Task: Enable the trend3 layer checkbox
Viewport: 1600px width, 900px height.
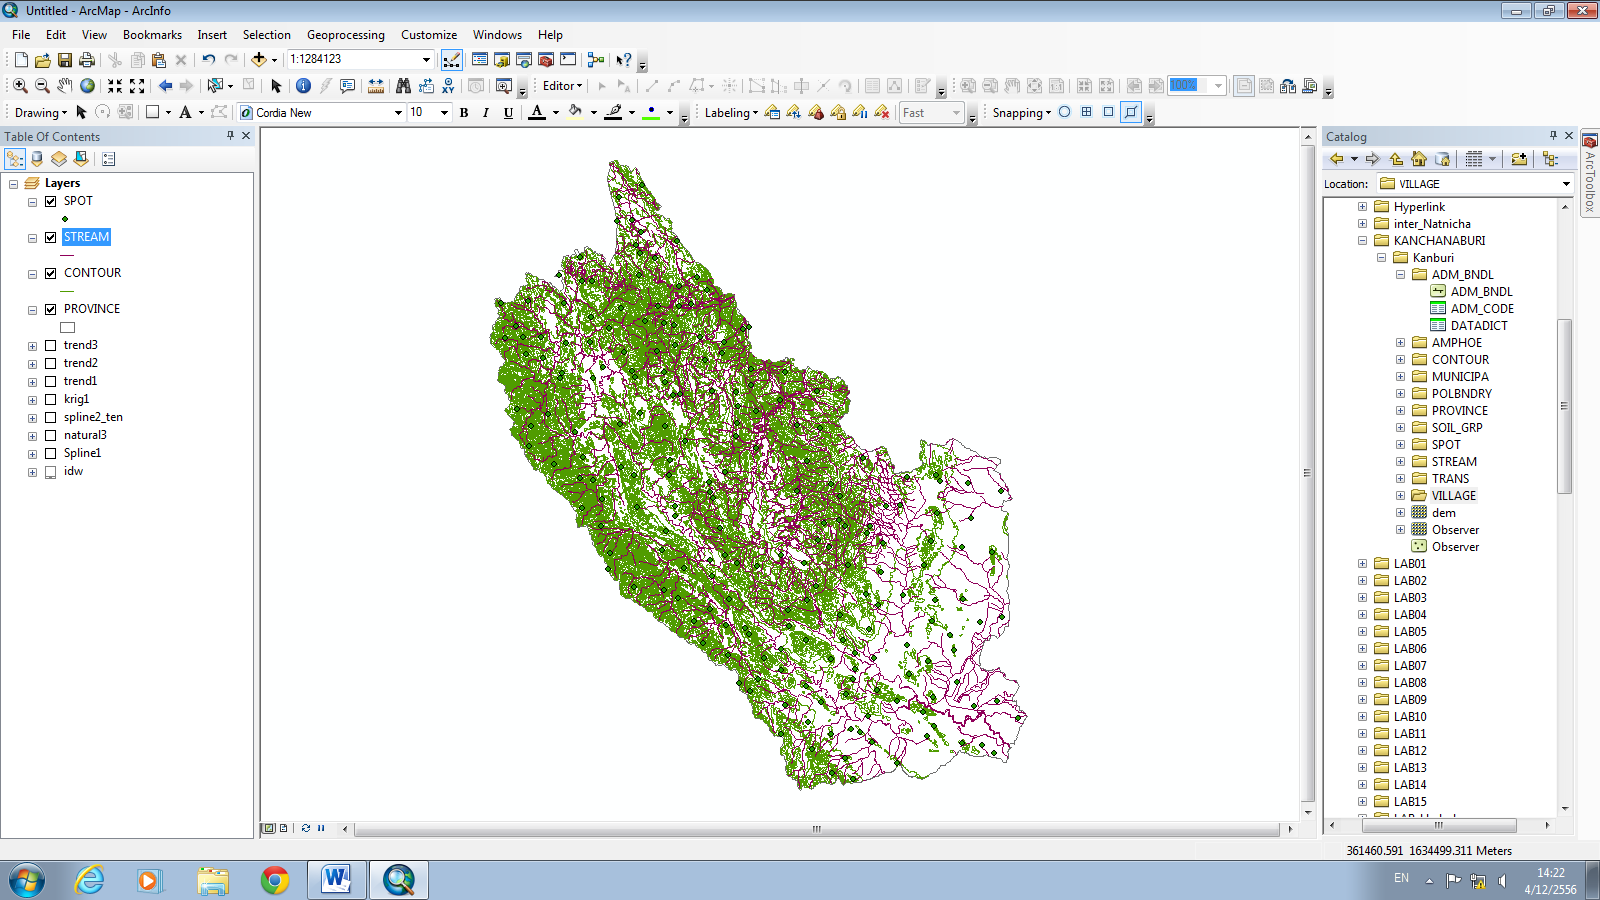Action: pos(50,345)
